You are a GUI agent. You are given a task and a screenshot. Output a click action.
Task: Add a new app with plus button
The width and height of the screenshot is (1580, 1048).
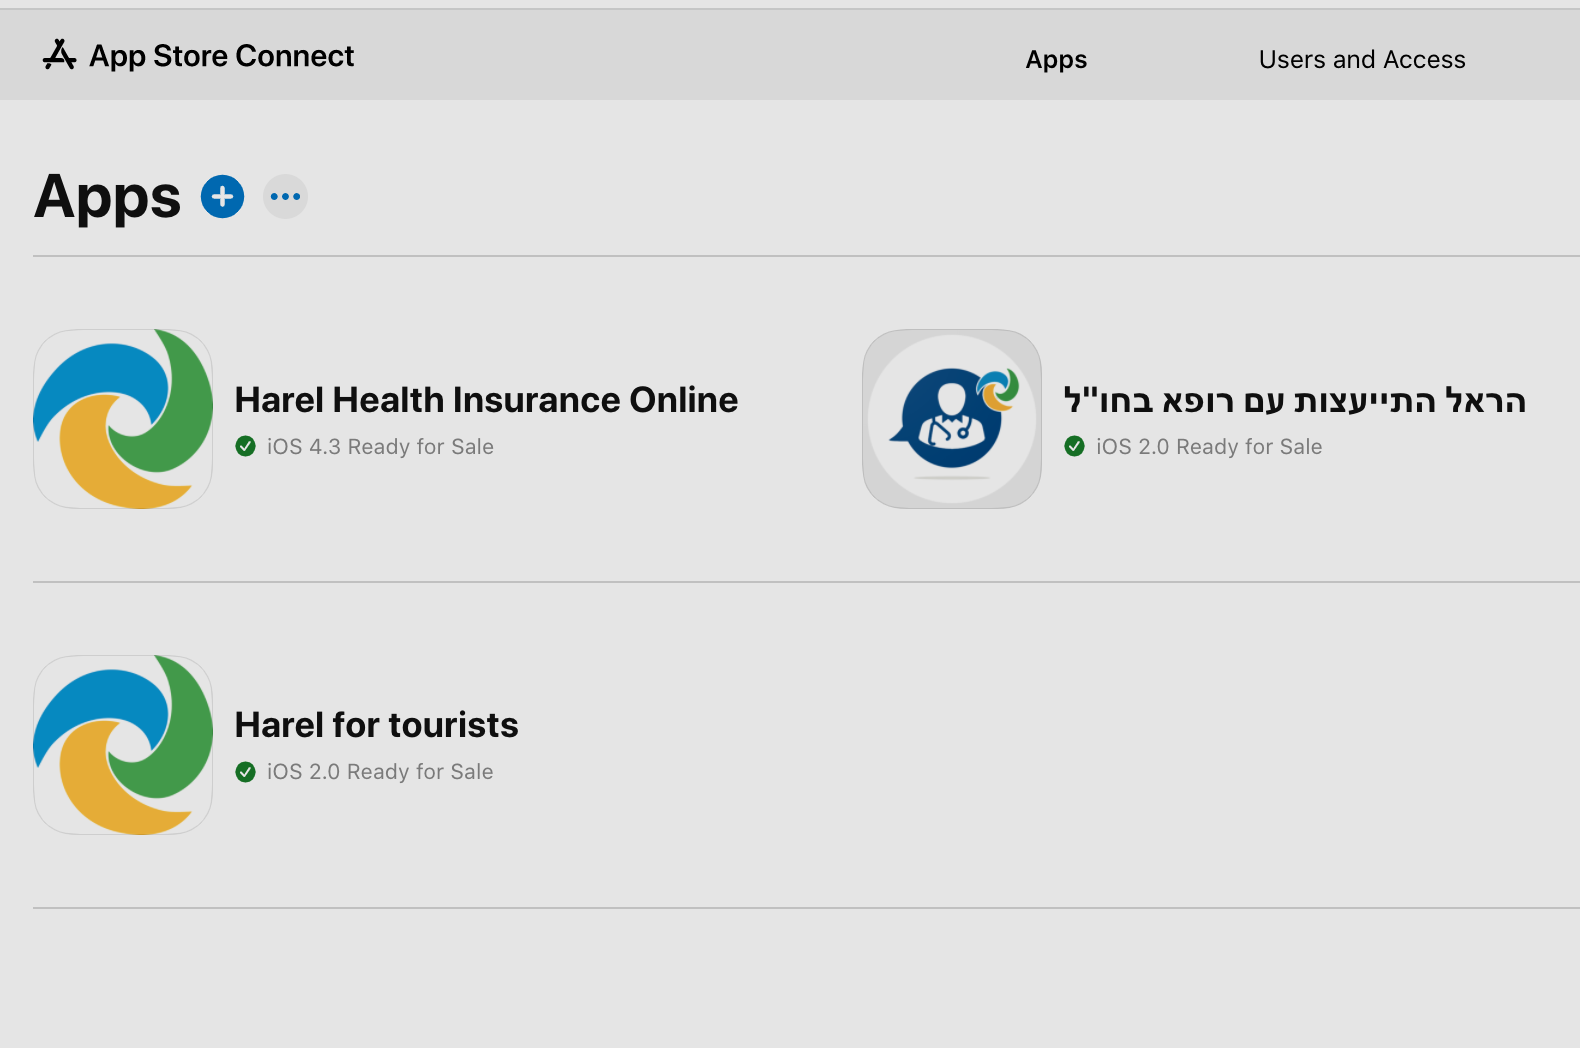(x=222, y=196)
